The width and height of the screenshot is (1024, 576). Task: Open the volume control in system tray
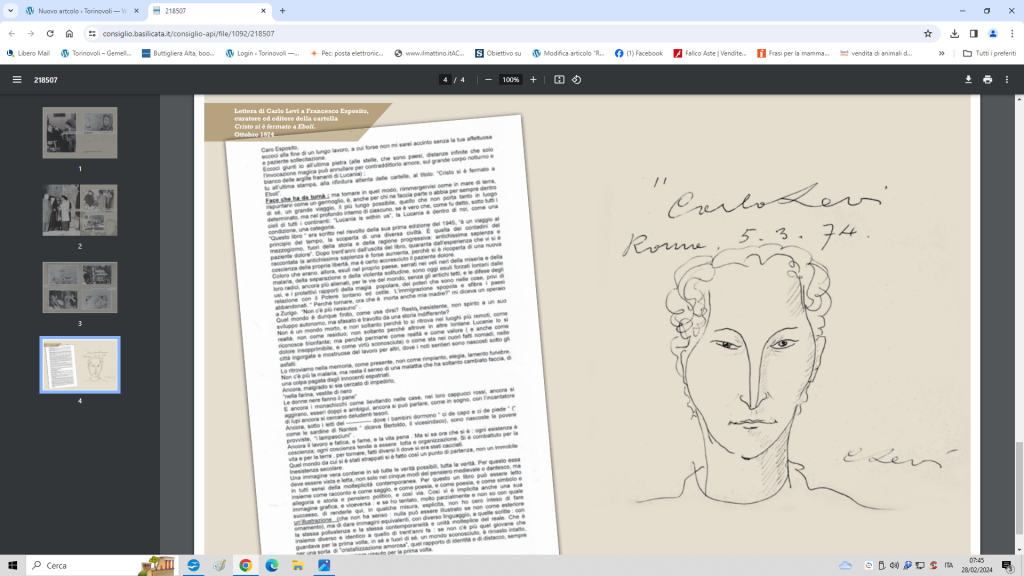click(894, 565)
